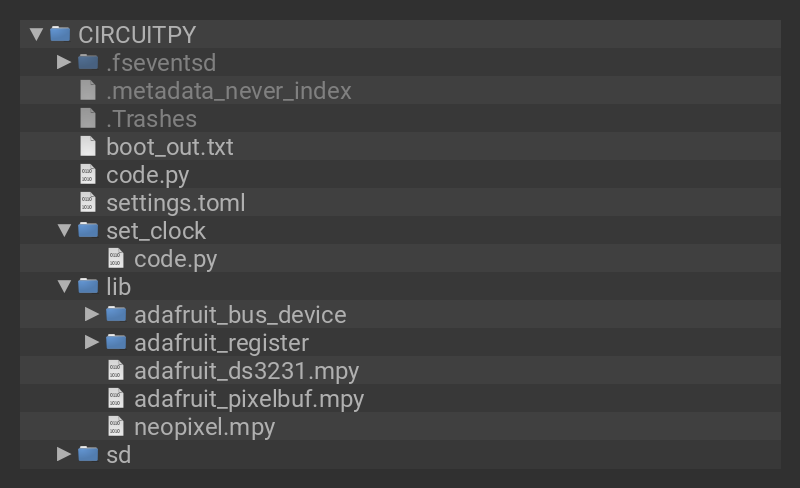800x488 pixels.
Task: Click the adafruit_ds3231.mpy file icon
Action: click(116, 370)
